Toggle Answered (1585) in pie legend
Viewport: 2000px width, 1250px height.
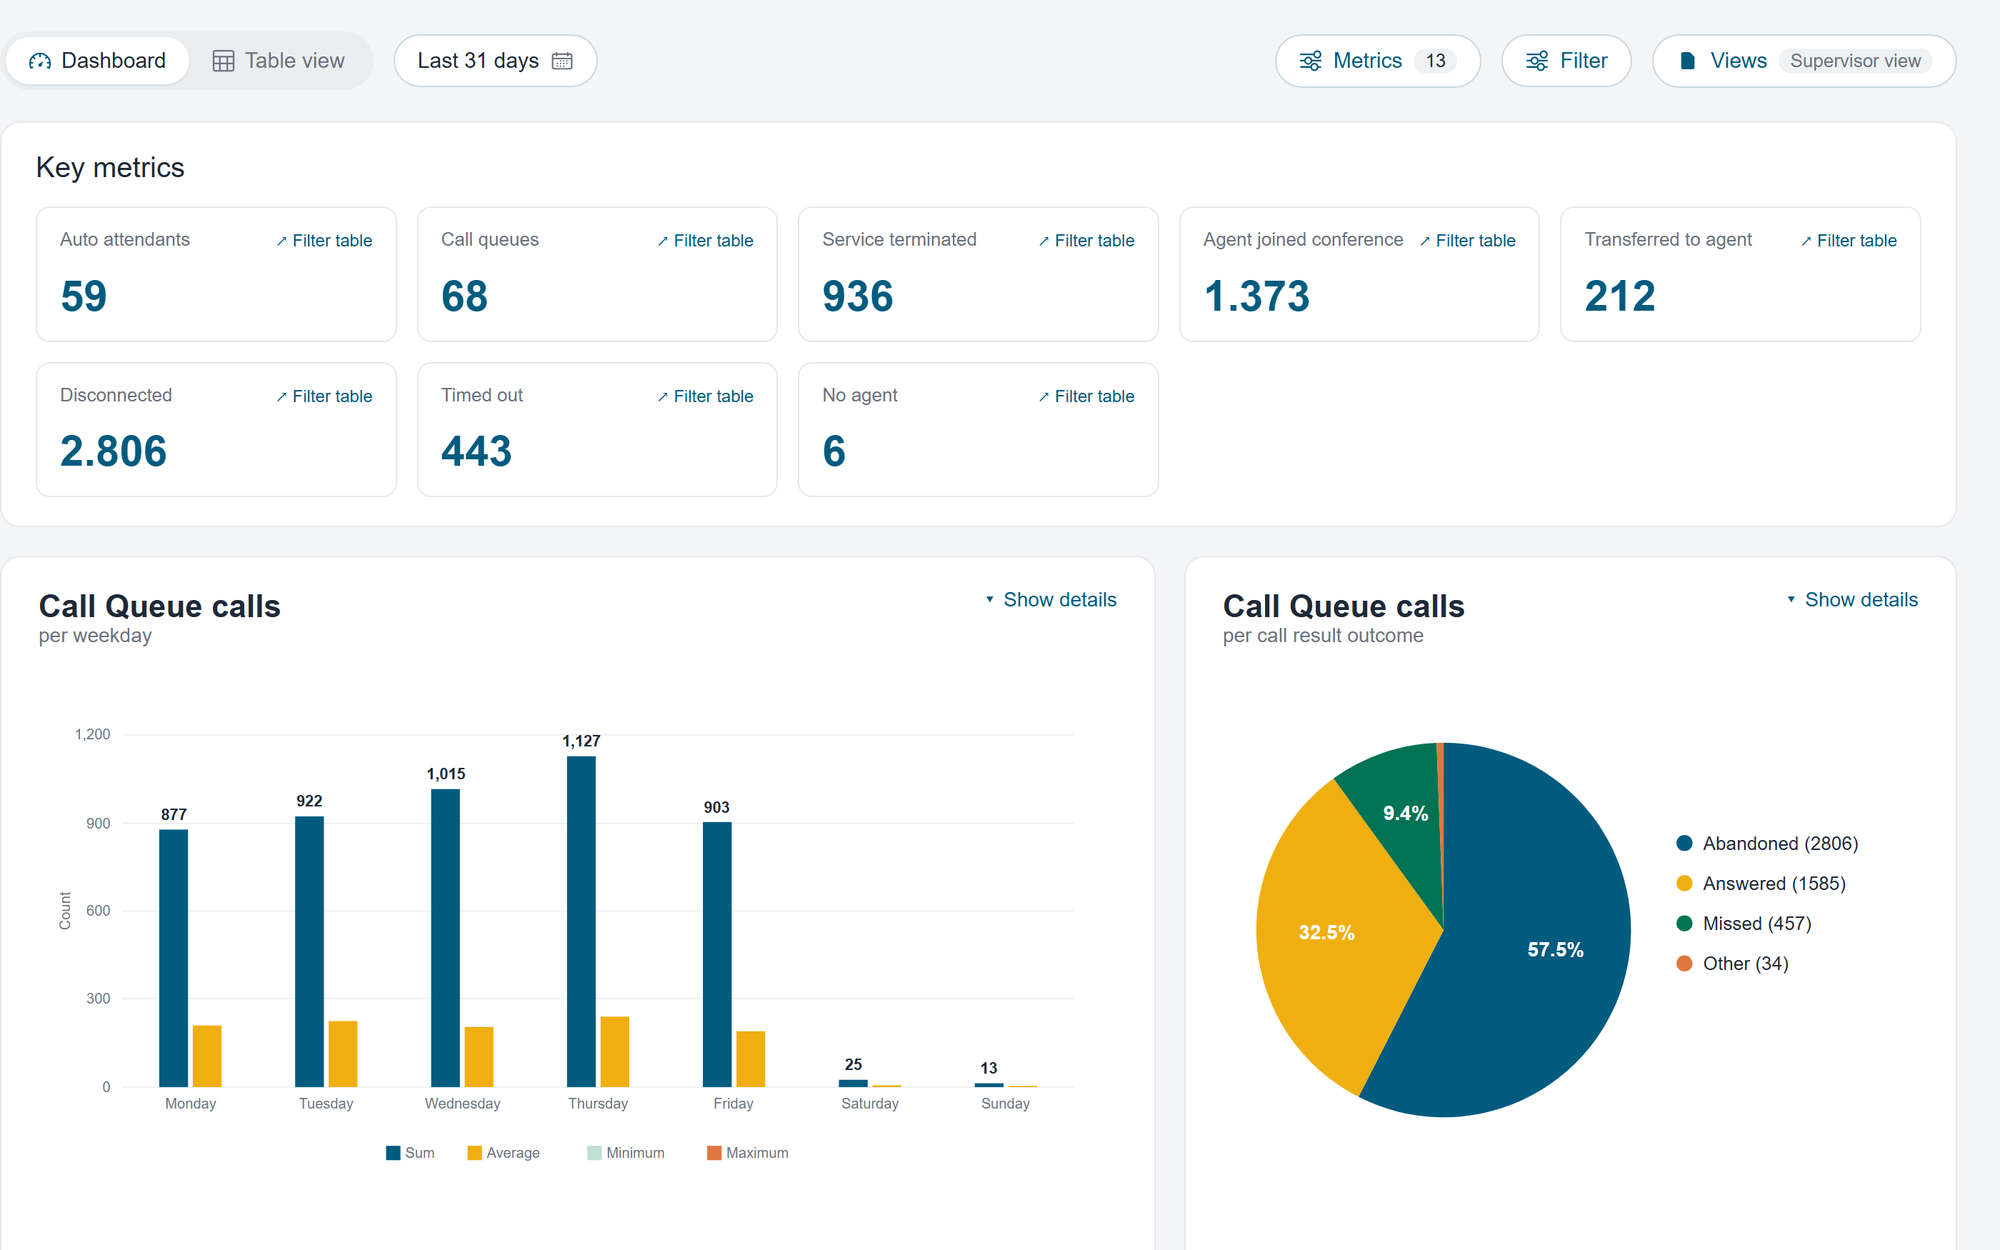[x=1761, y=884]
